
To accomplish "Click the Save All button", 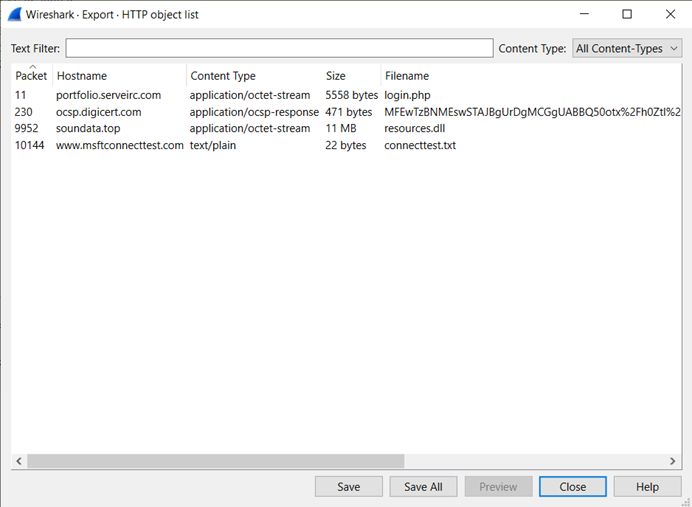I will [423, 487].
